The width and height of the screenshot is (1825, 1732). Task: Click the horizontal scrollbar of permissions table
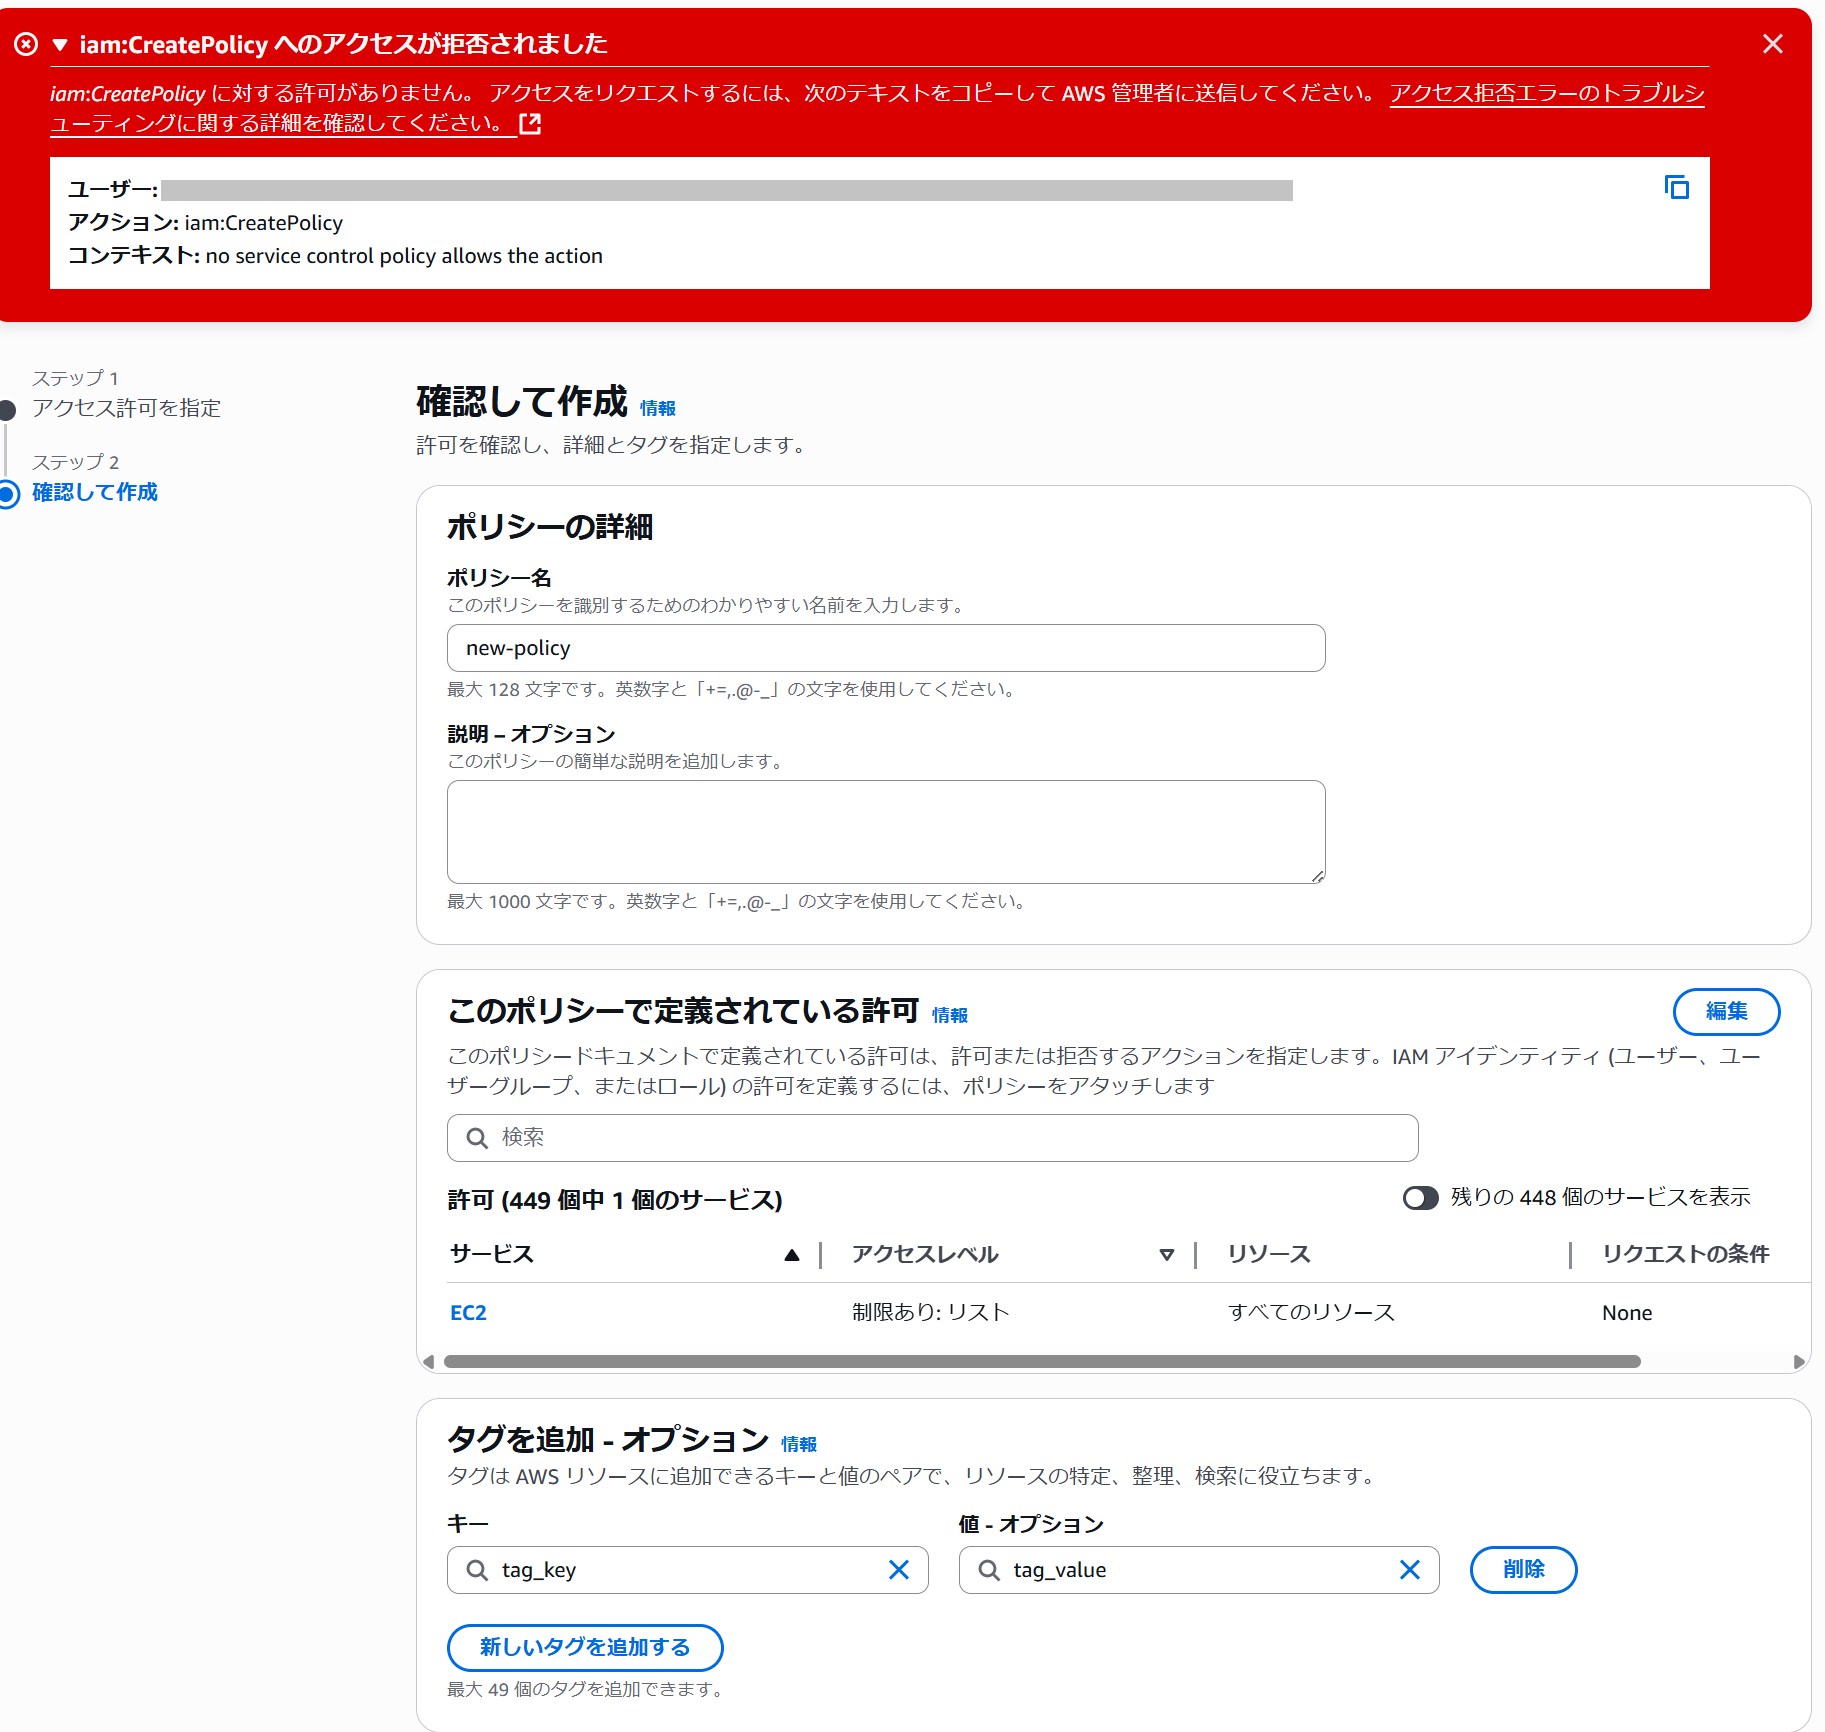click(x=1040, y=1361)
